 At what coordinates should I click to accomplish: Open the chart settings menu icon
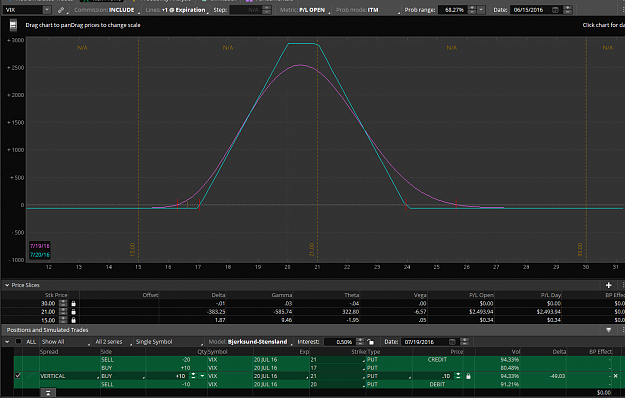[x=13, y=25]
